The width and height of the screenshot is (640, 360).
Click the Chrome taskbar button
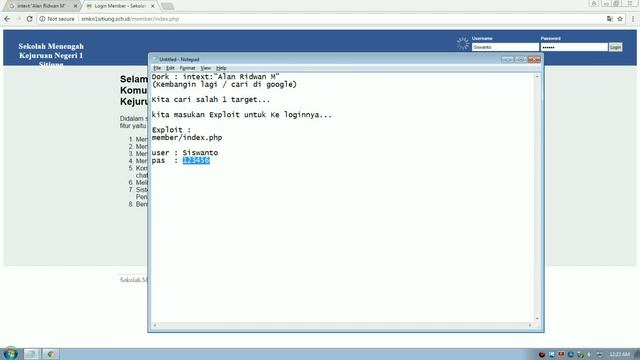pos(51,354)
